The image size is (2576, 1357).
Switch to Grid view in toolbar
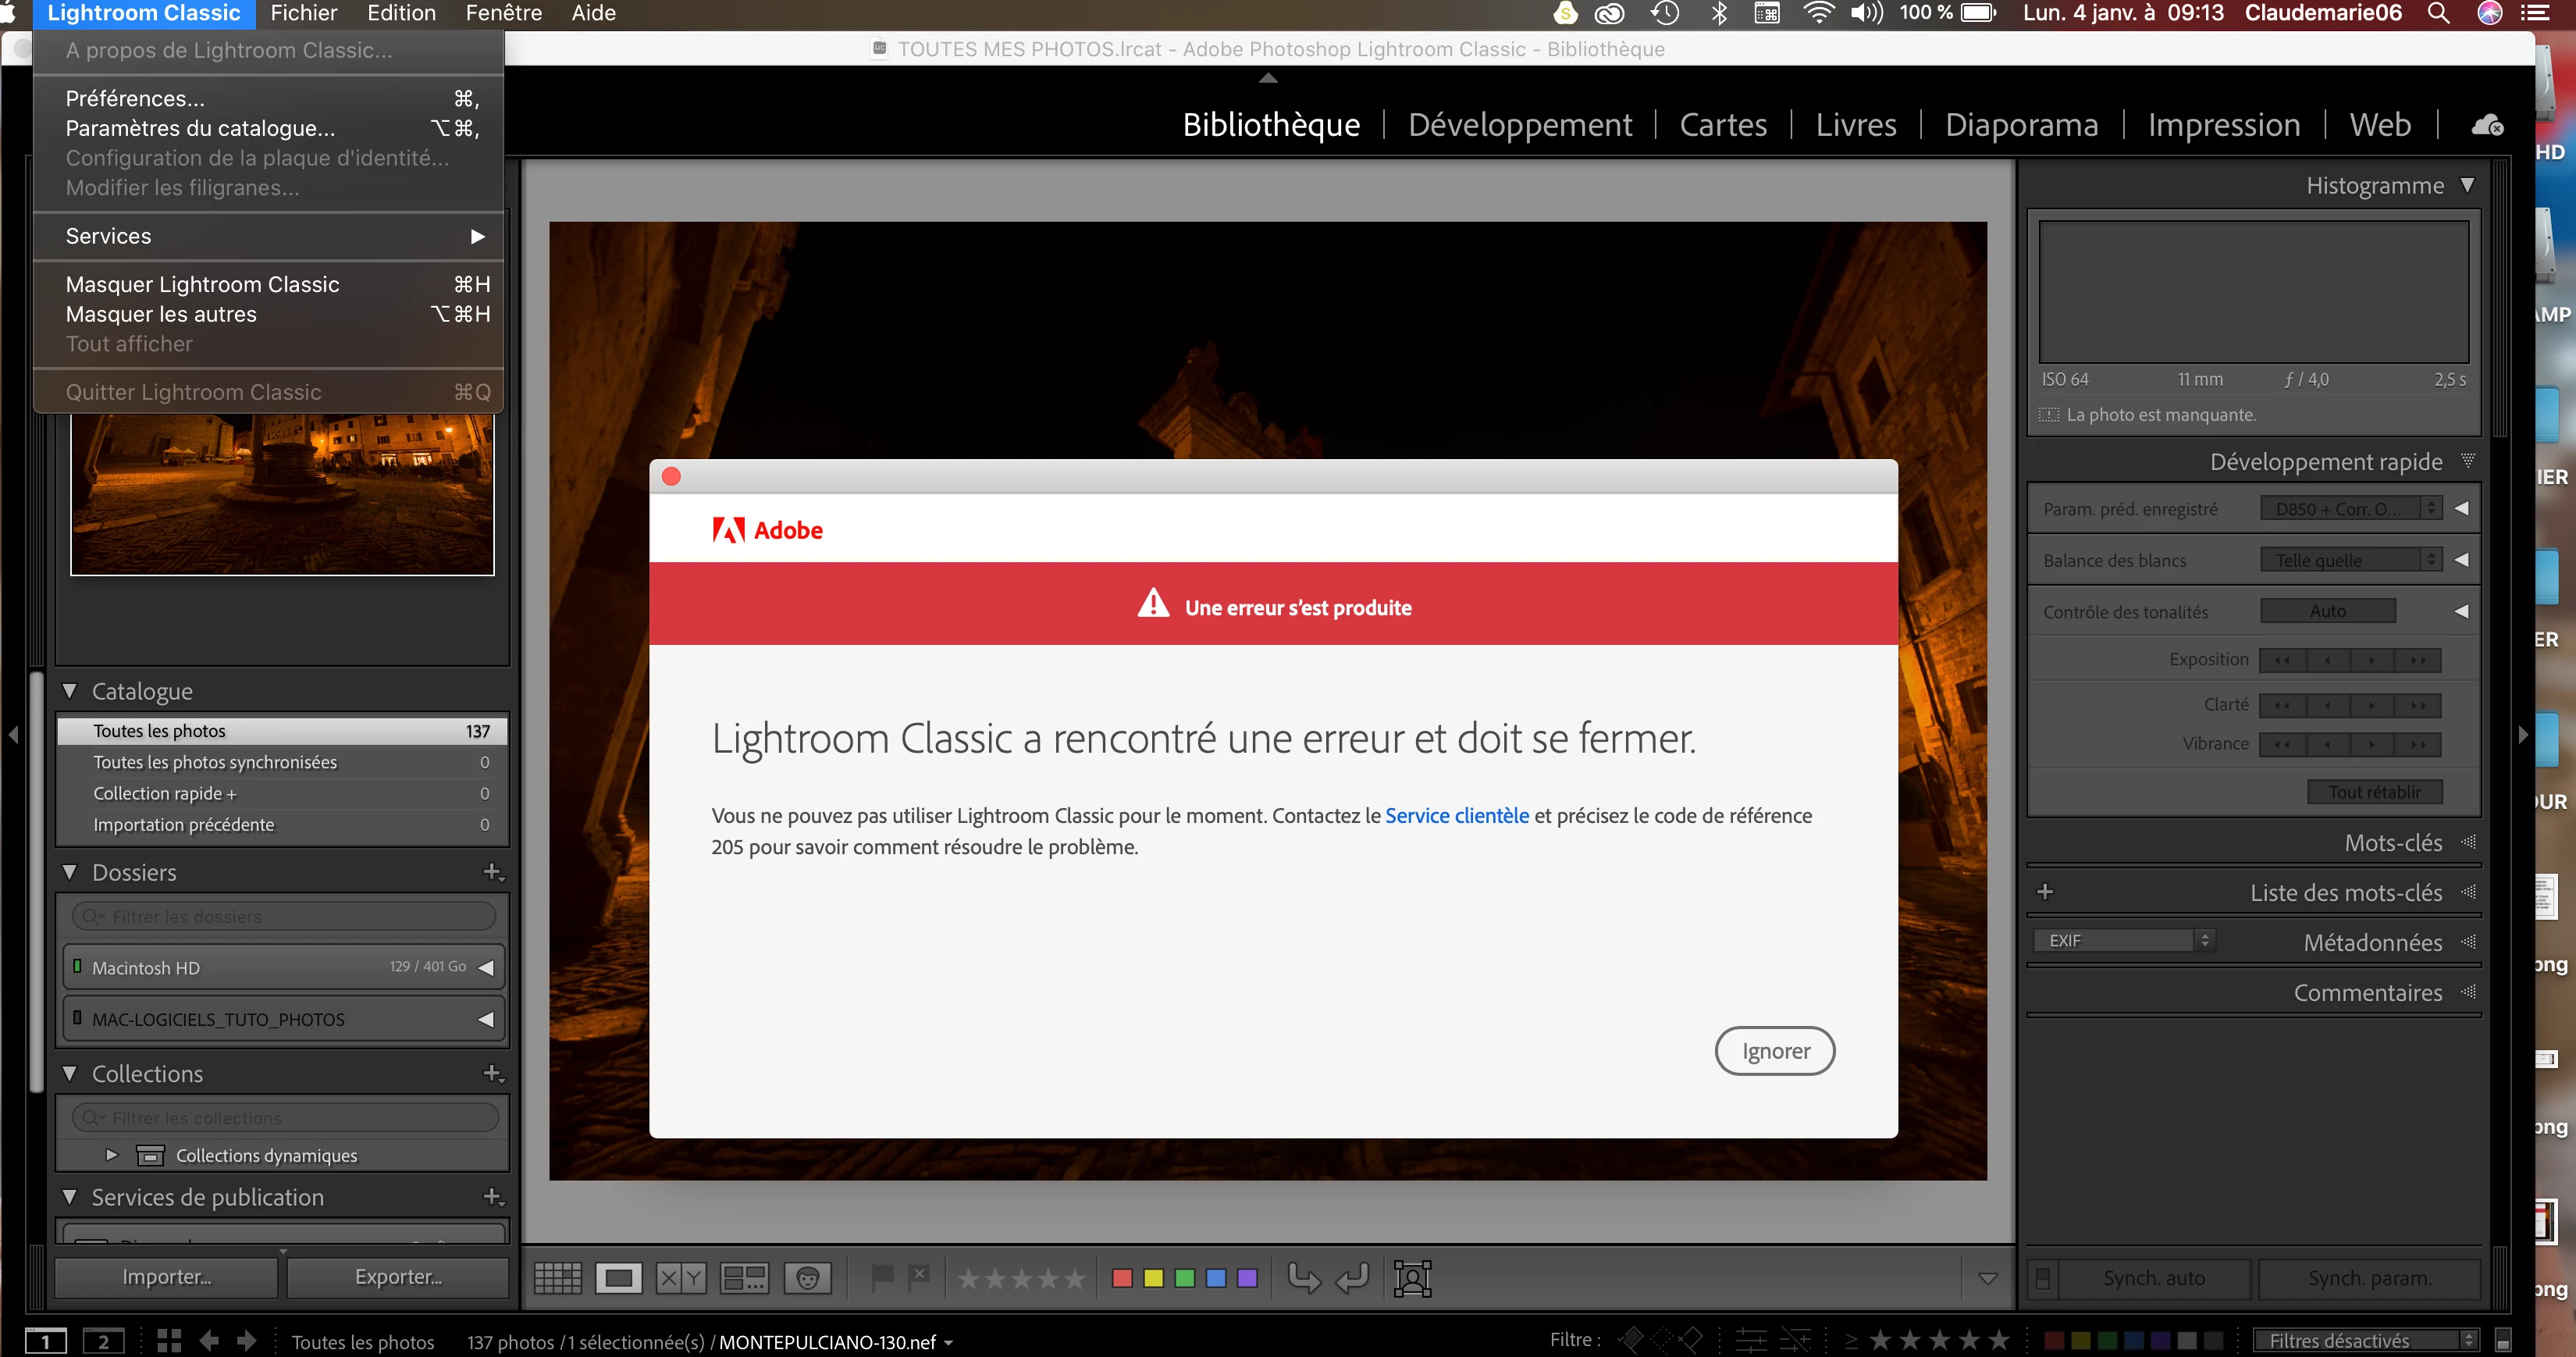557,1278
